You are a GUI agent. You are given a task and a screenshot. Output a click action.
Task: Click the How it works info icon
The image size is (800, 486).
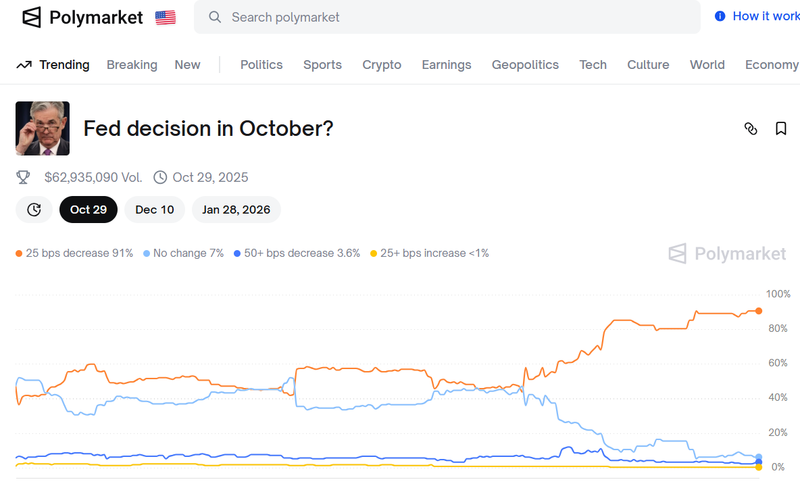720,16
